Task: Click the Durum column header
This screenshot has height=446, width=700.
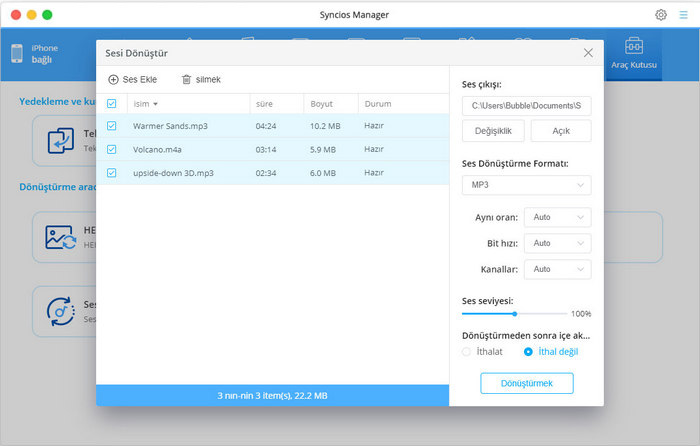Action: [x=378, y=104]
